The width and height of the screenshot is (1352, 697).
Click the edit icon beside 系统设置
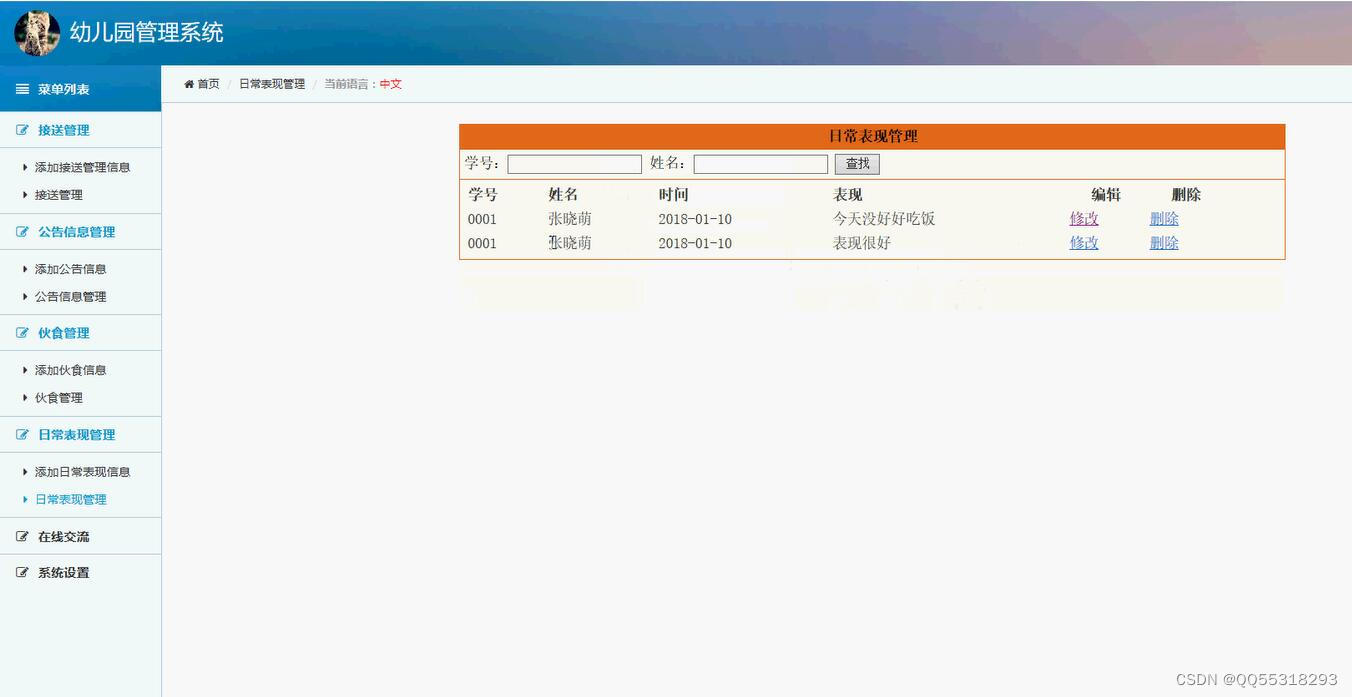(x=22, y=573)
